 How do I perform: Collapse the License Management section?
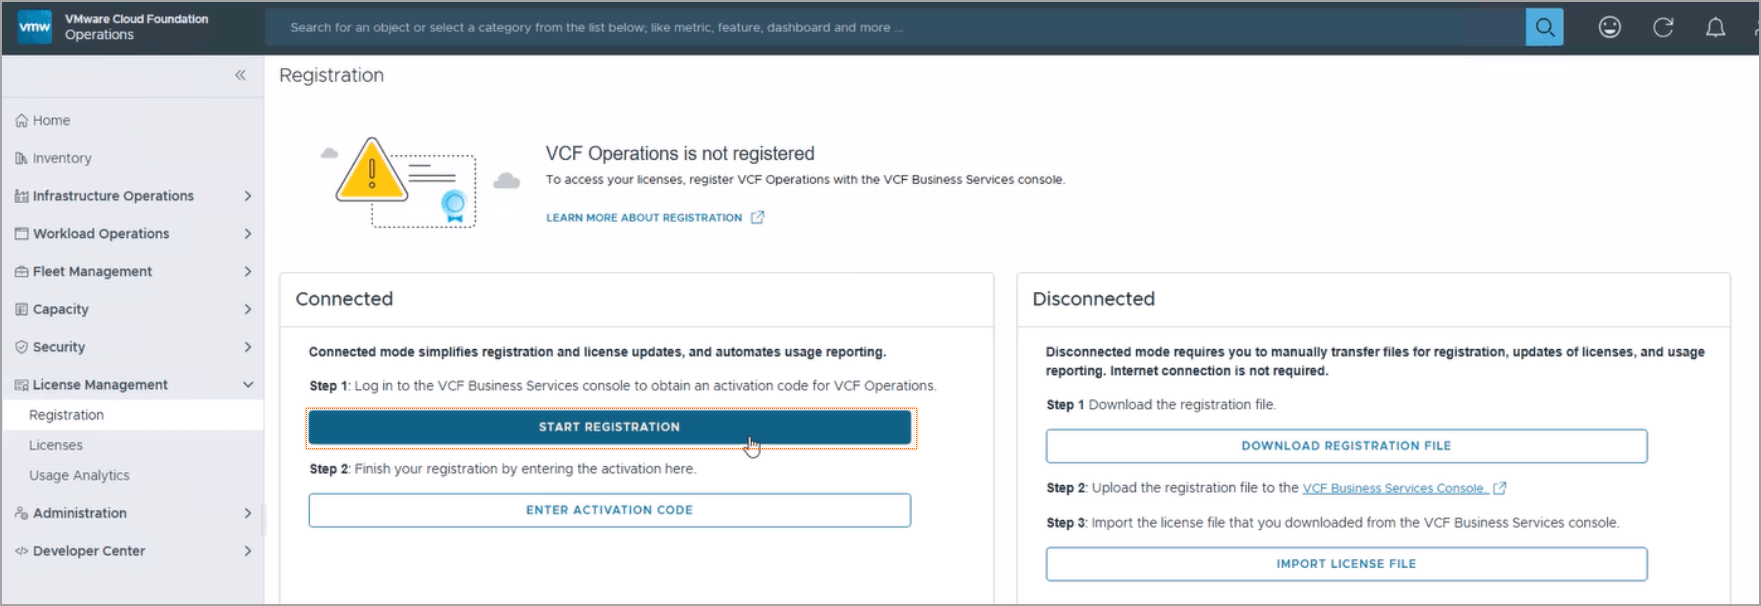(x=248, y=385)
